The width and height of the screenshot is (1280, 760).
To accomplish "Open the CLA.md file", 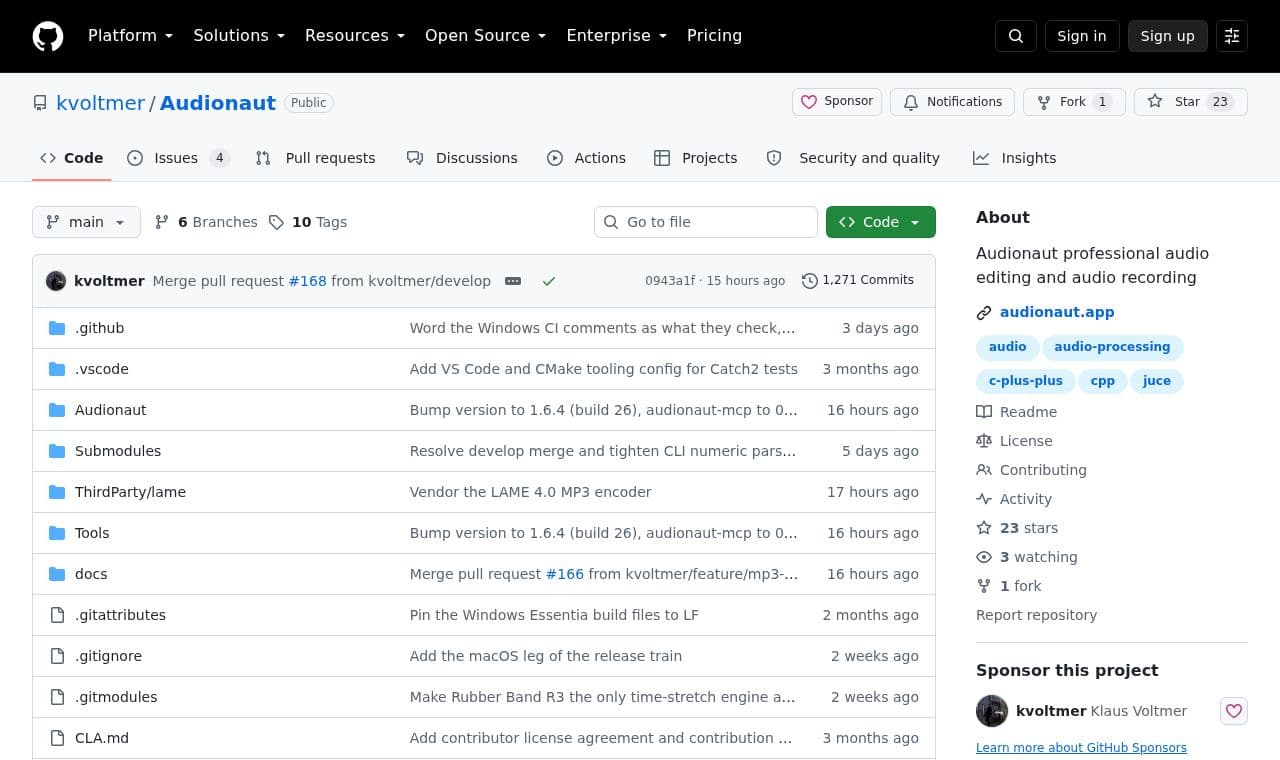I will point(102,738).
